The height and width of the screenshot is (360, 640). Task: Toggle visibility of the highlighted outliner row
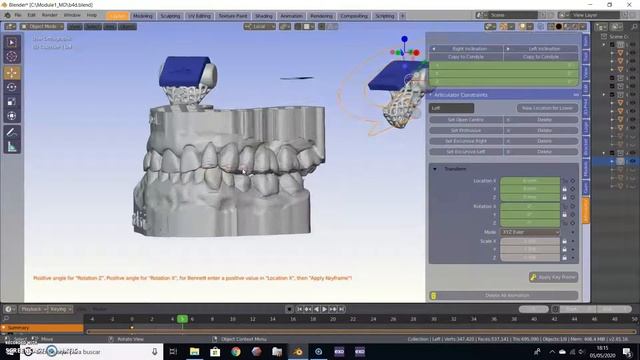coord(633,162)
